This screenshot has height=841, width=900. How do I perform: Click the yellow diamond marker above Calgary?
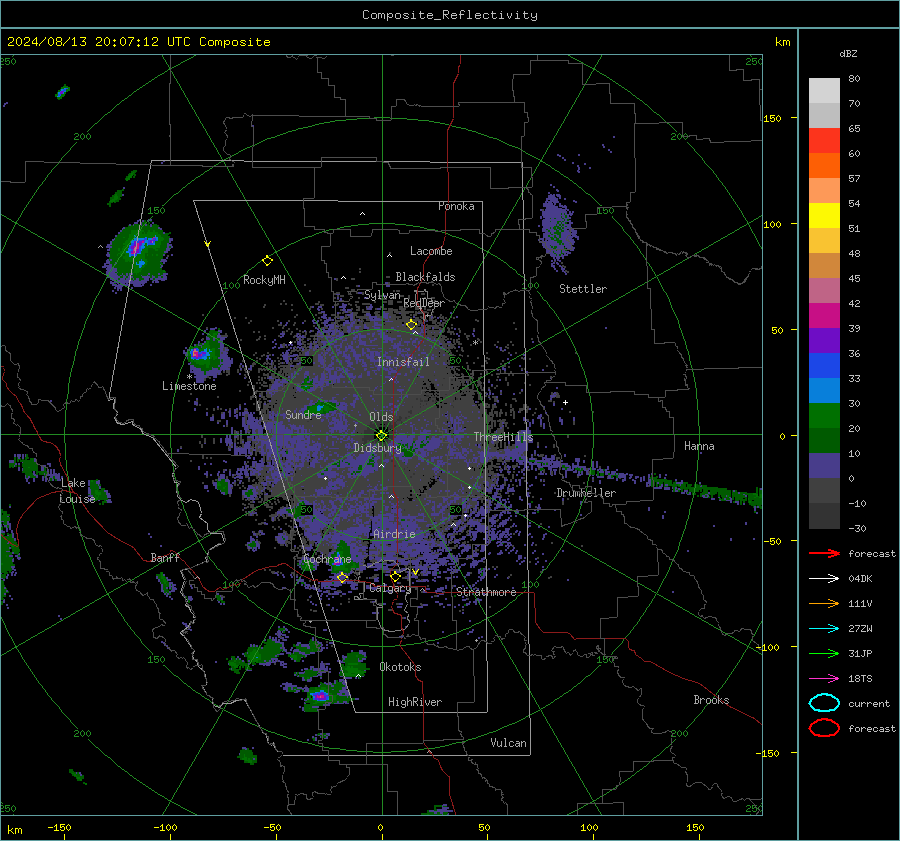(x=395, y=576)
